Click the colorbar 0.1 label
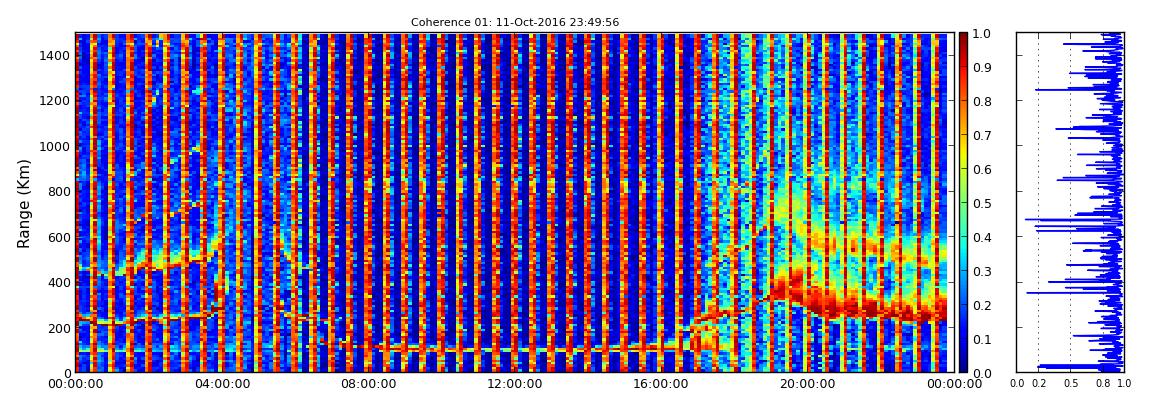The height and width of the screenshot is (407, 1150). pyautogui.click(x=981, y=339)
